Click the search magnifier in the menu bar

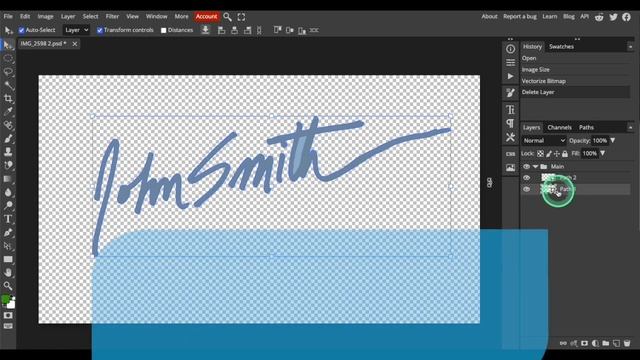pyautogui.click(x=227, y=17)
